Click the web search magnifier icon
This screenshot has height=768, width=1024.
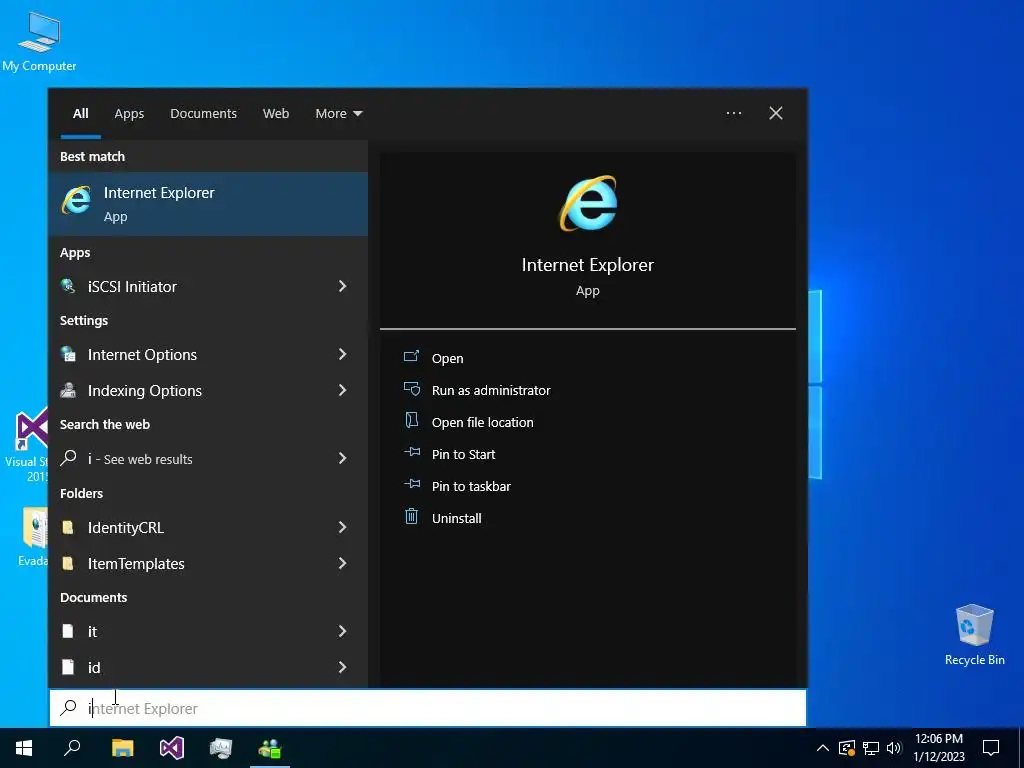[69, 458]
